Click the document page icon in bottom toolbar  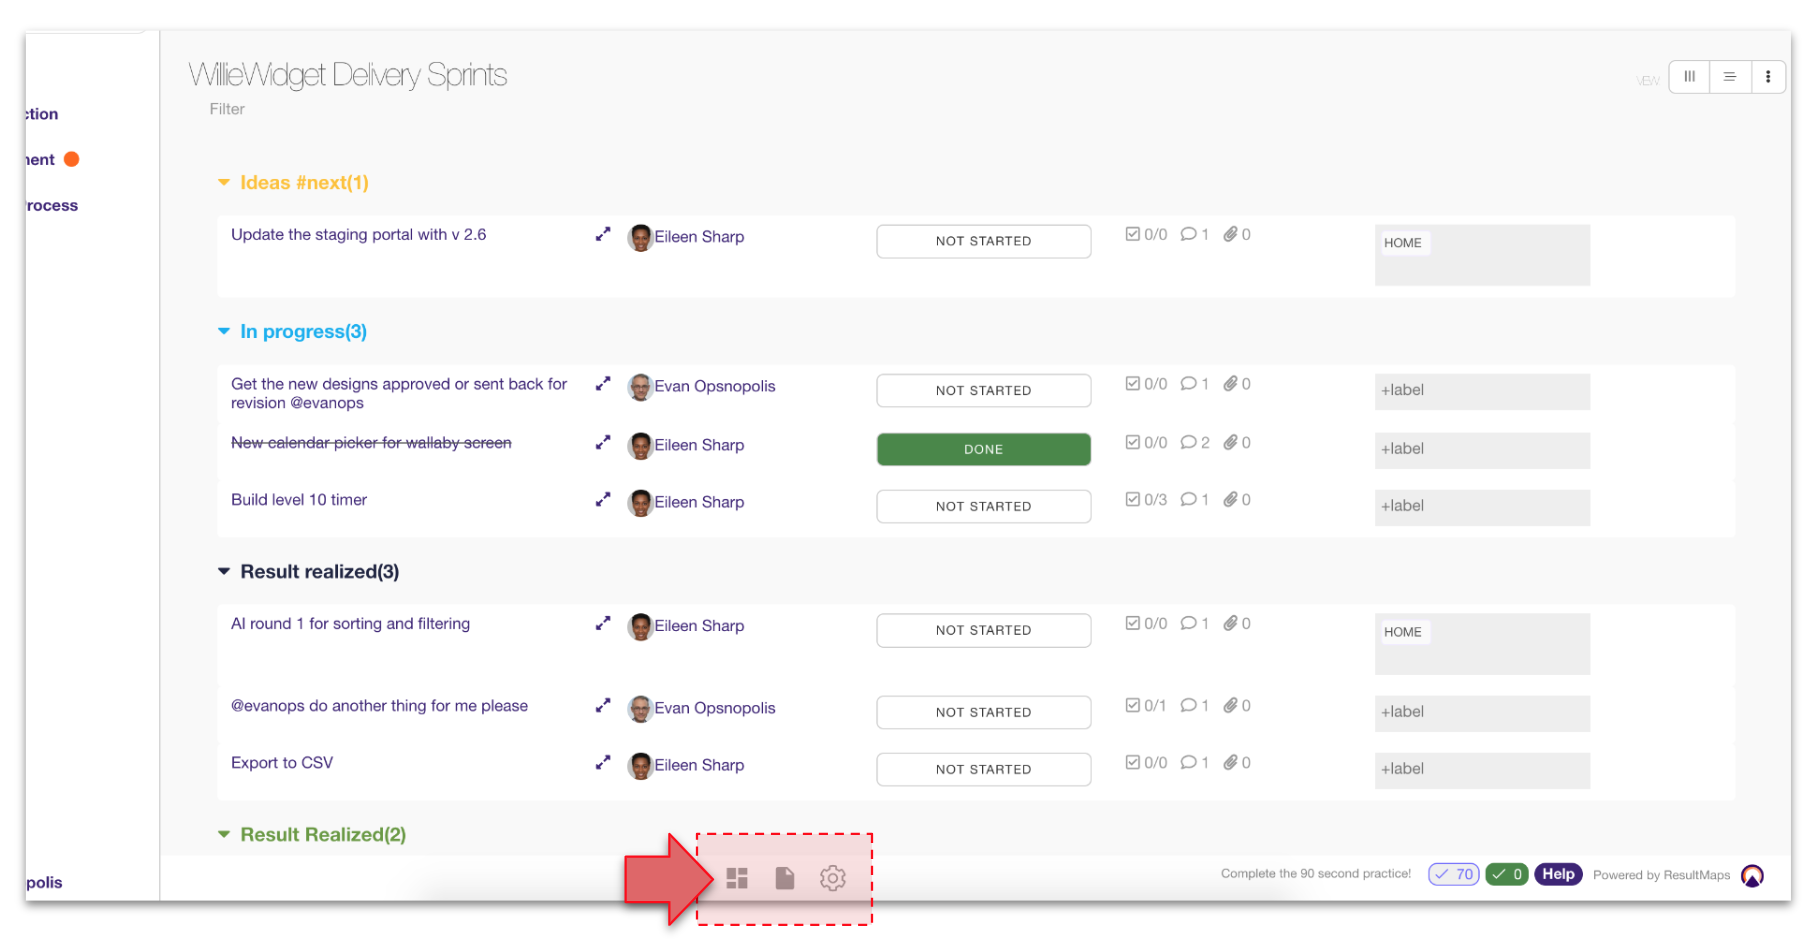[785, 878]
